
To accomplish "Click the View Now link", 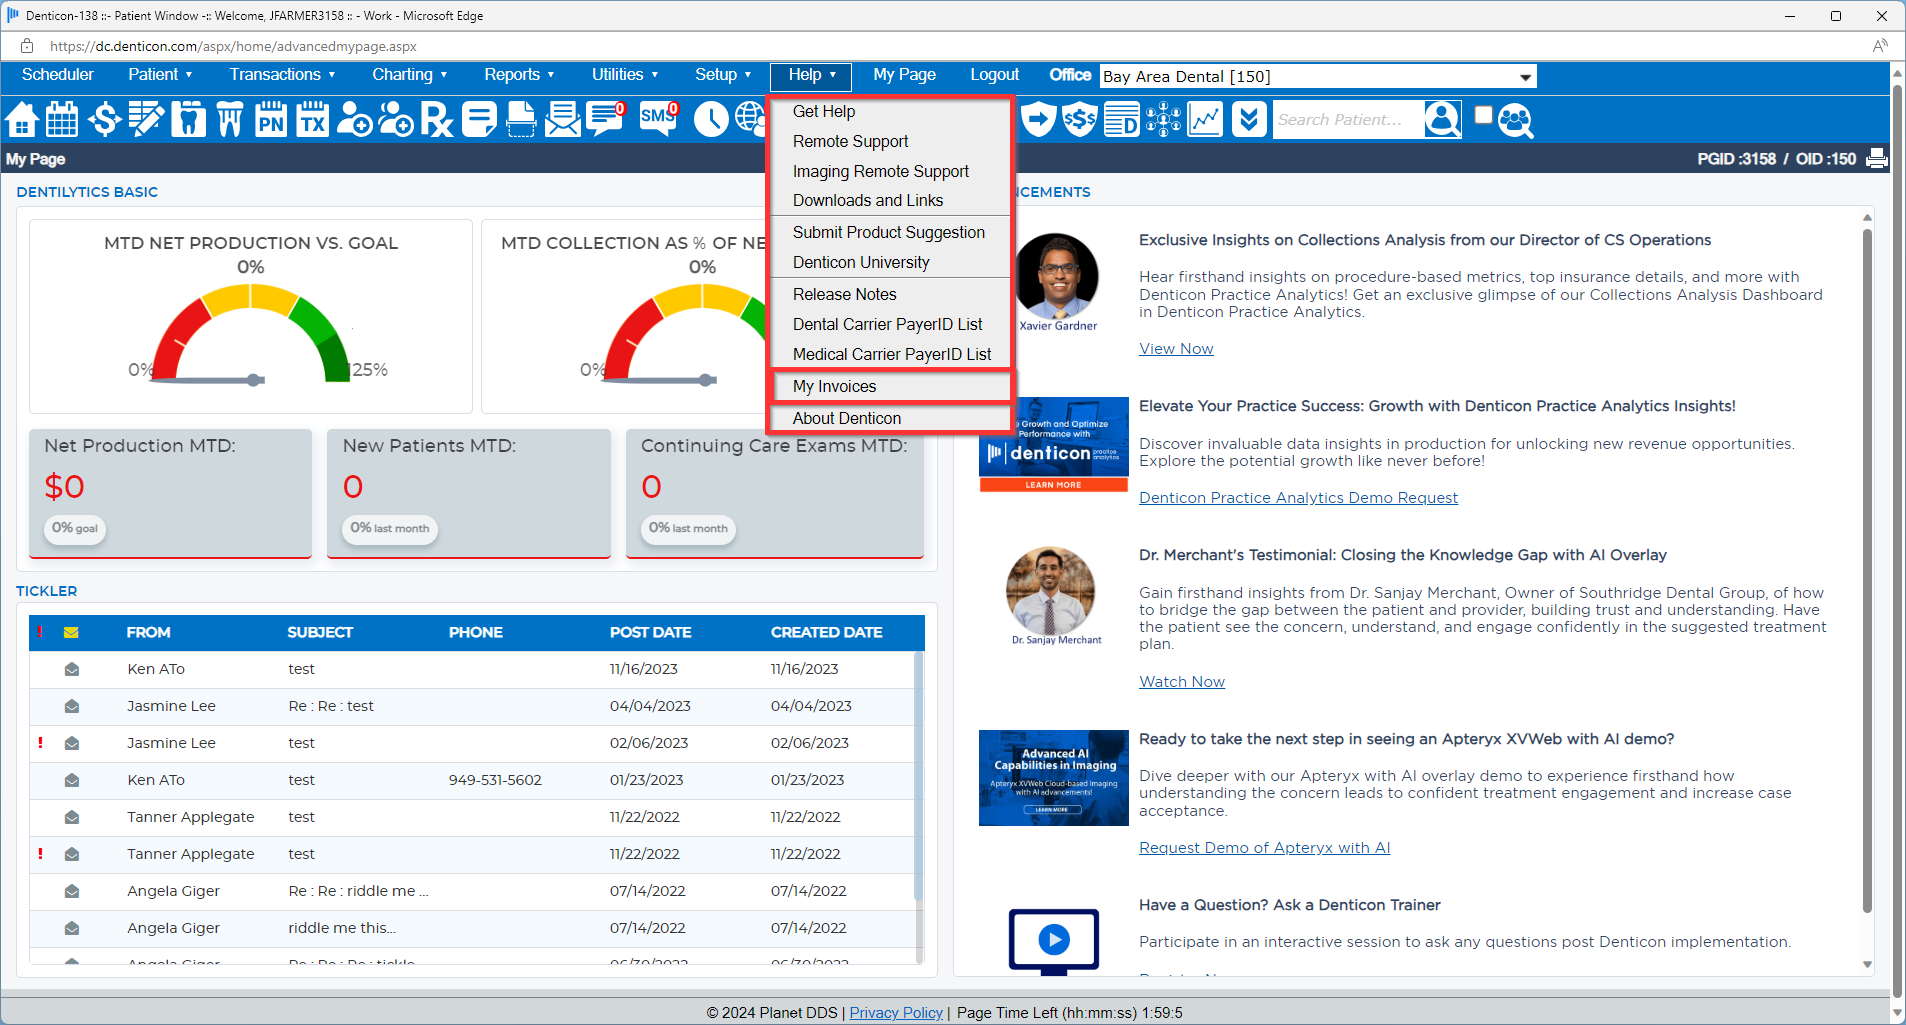I will click(x=1176, y=349).
